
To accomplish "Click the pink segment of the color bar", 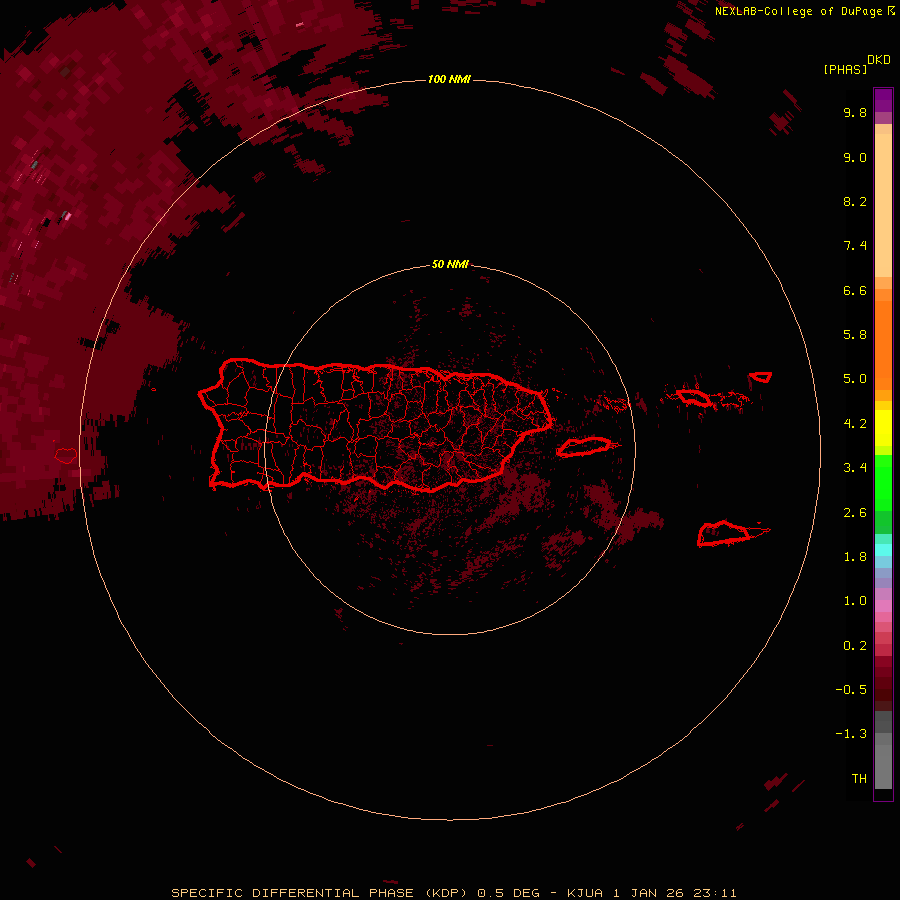I will click(883, 606).
